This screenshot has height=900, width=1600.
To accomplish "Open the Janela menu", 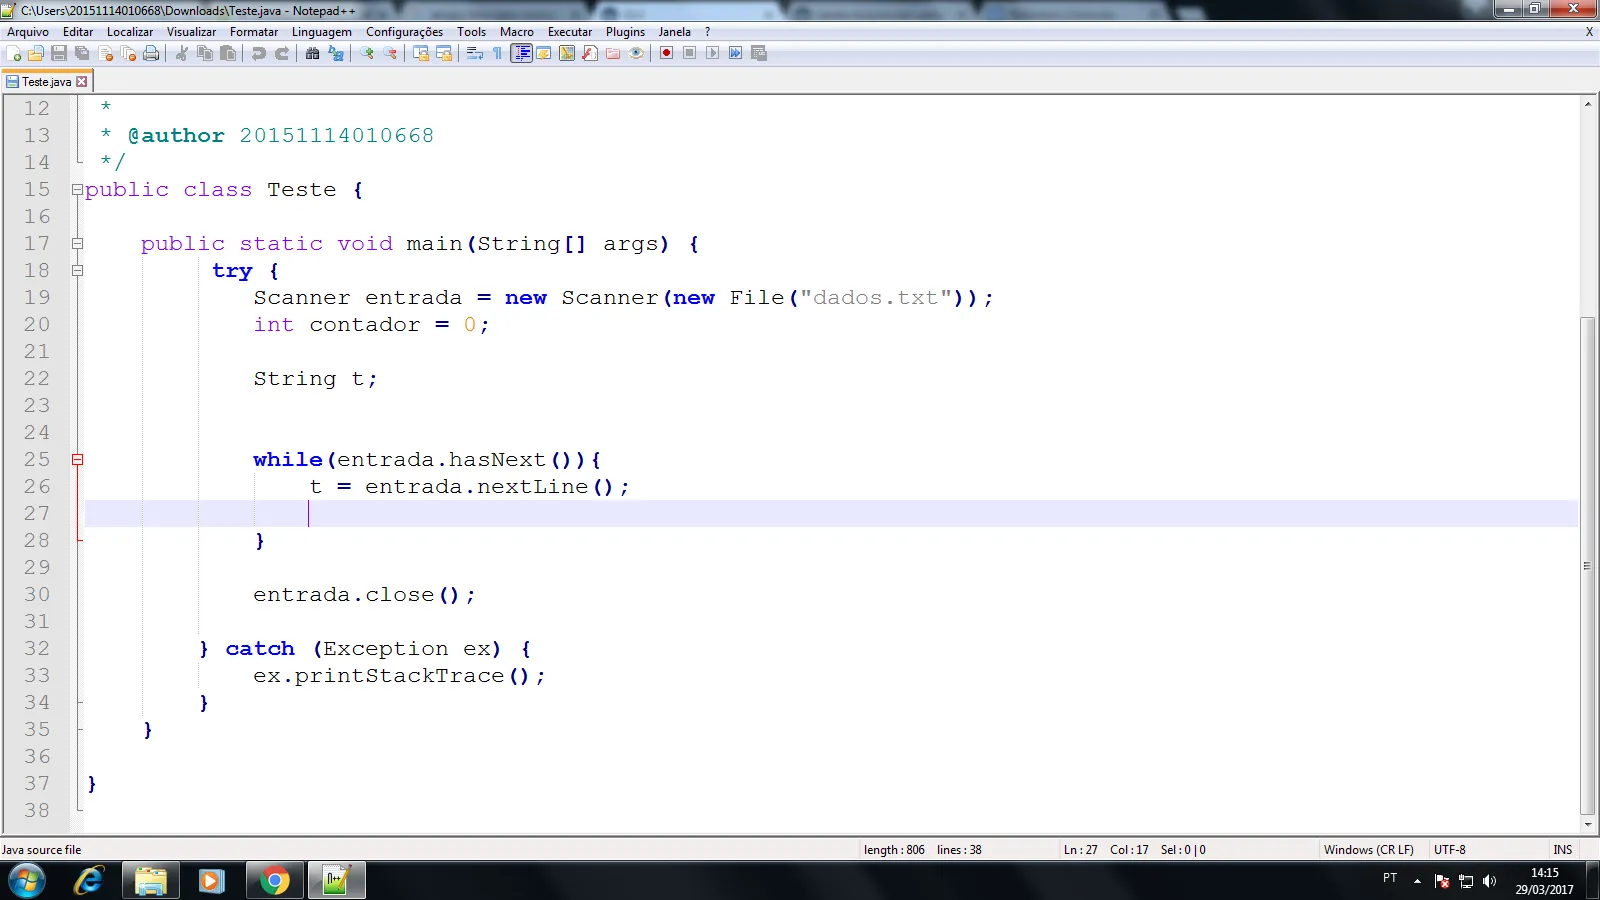I will [675, 32].
